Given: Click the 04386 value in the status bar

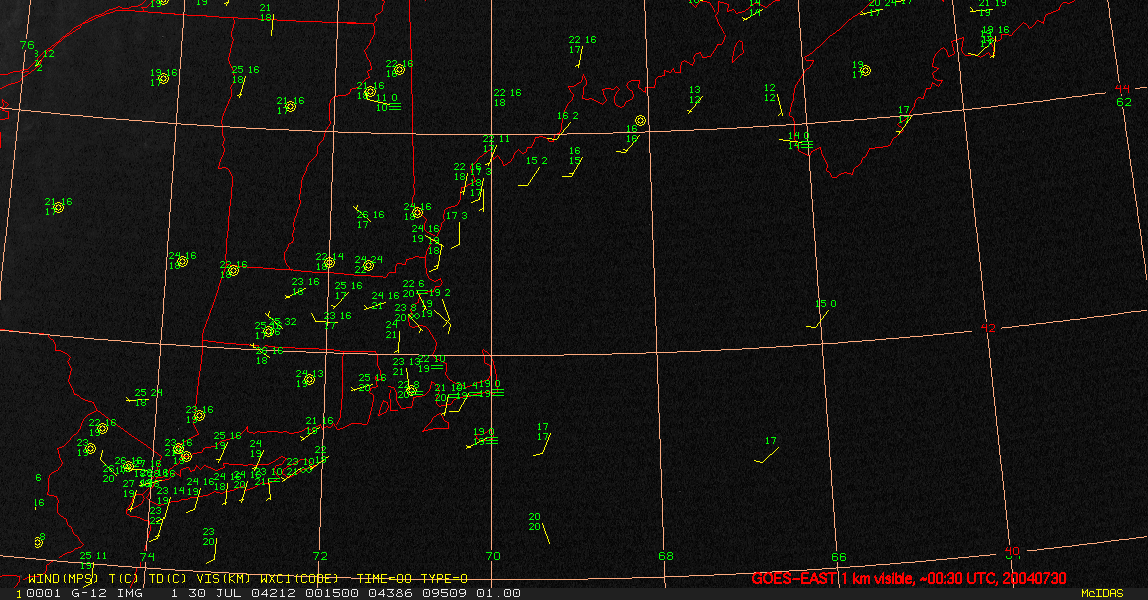Looking at the screenshot, I should [x=390, y=593].
